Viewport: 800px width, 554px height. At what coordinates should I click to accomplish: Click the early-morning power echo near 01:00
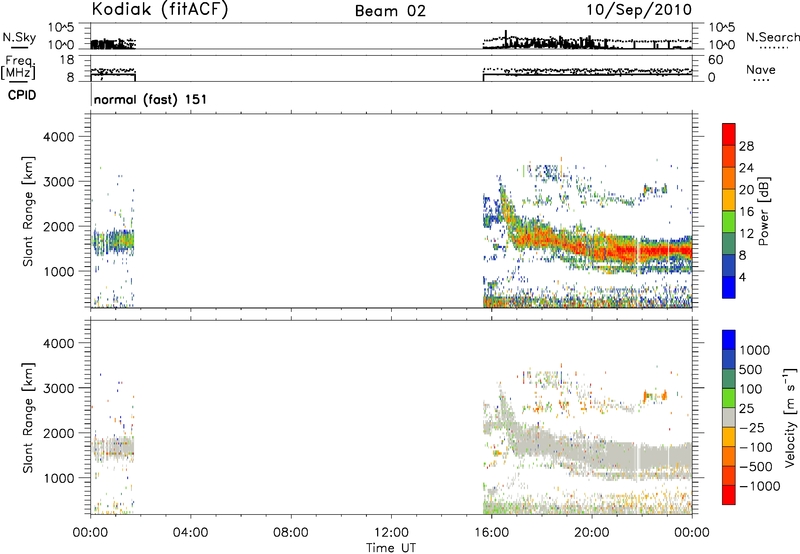point(115,241)
